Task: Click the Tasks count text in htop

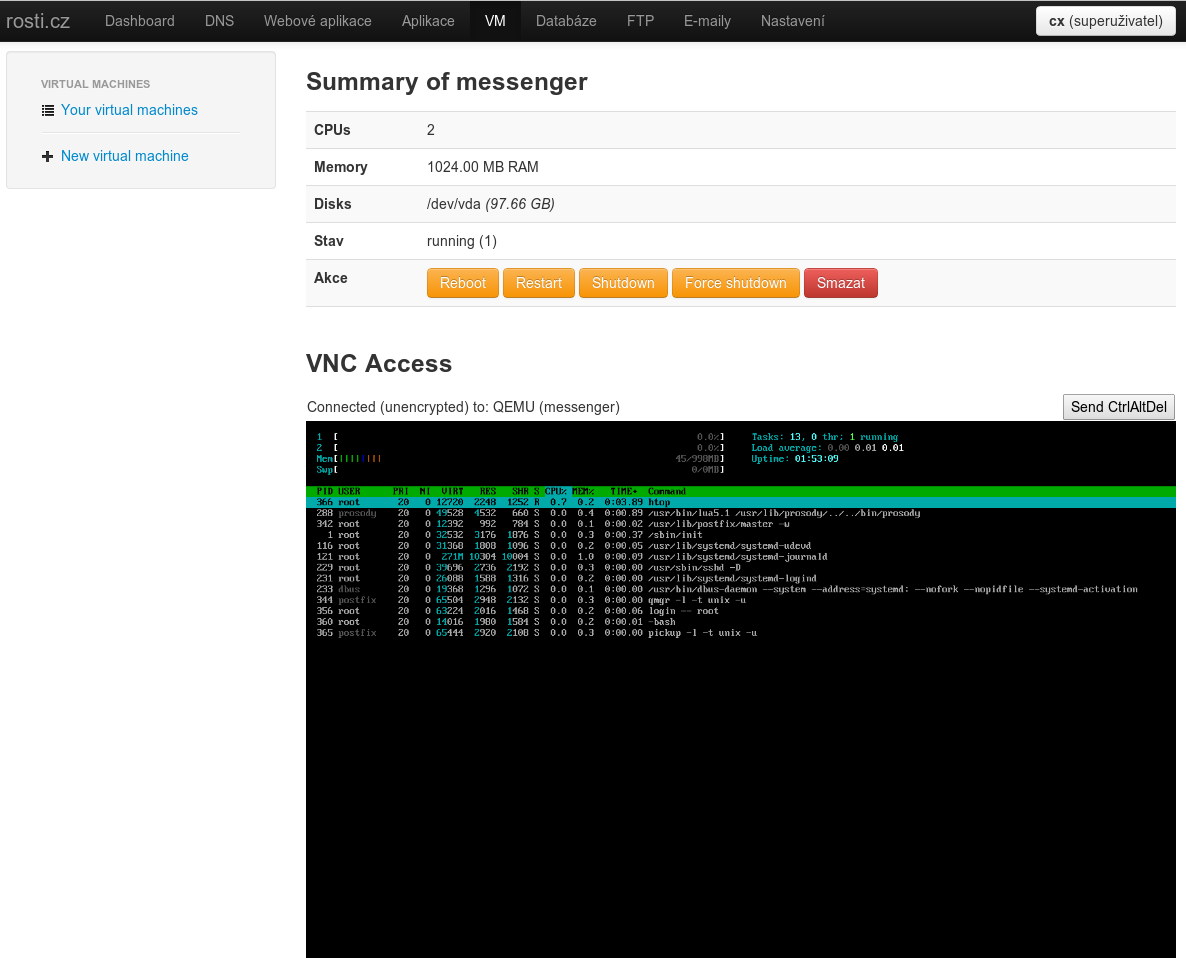Action: (824, 437)
